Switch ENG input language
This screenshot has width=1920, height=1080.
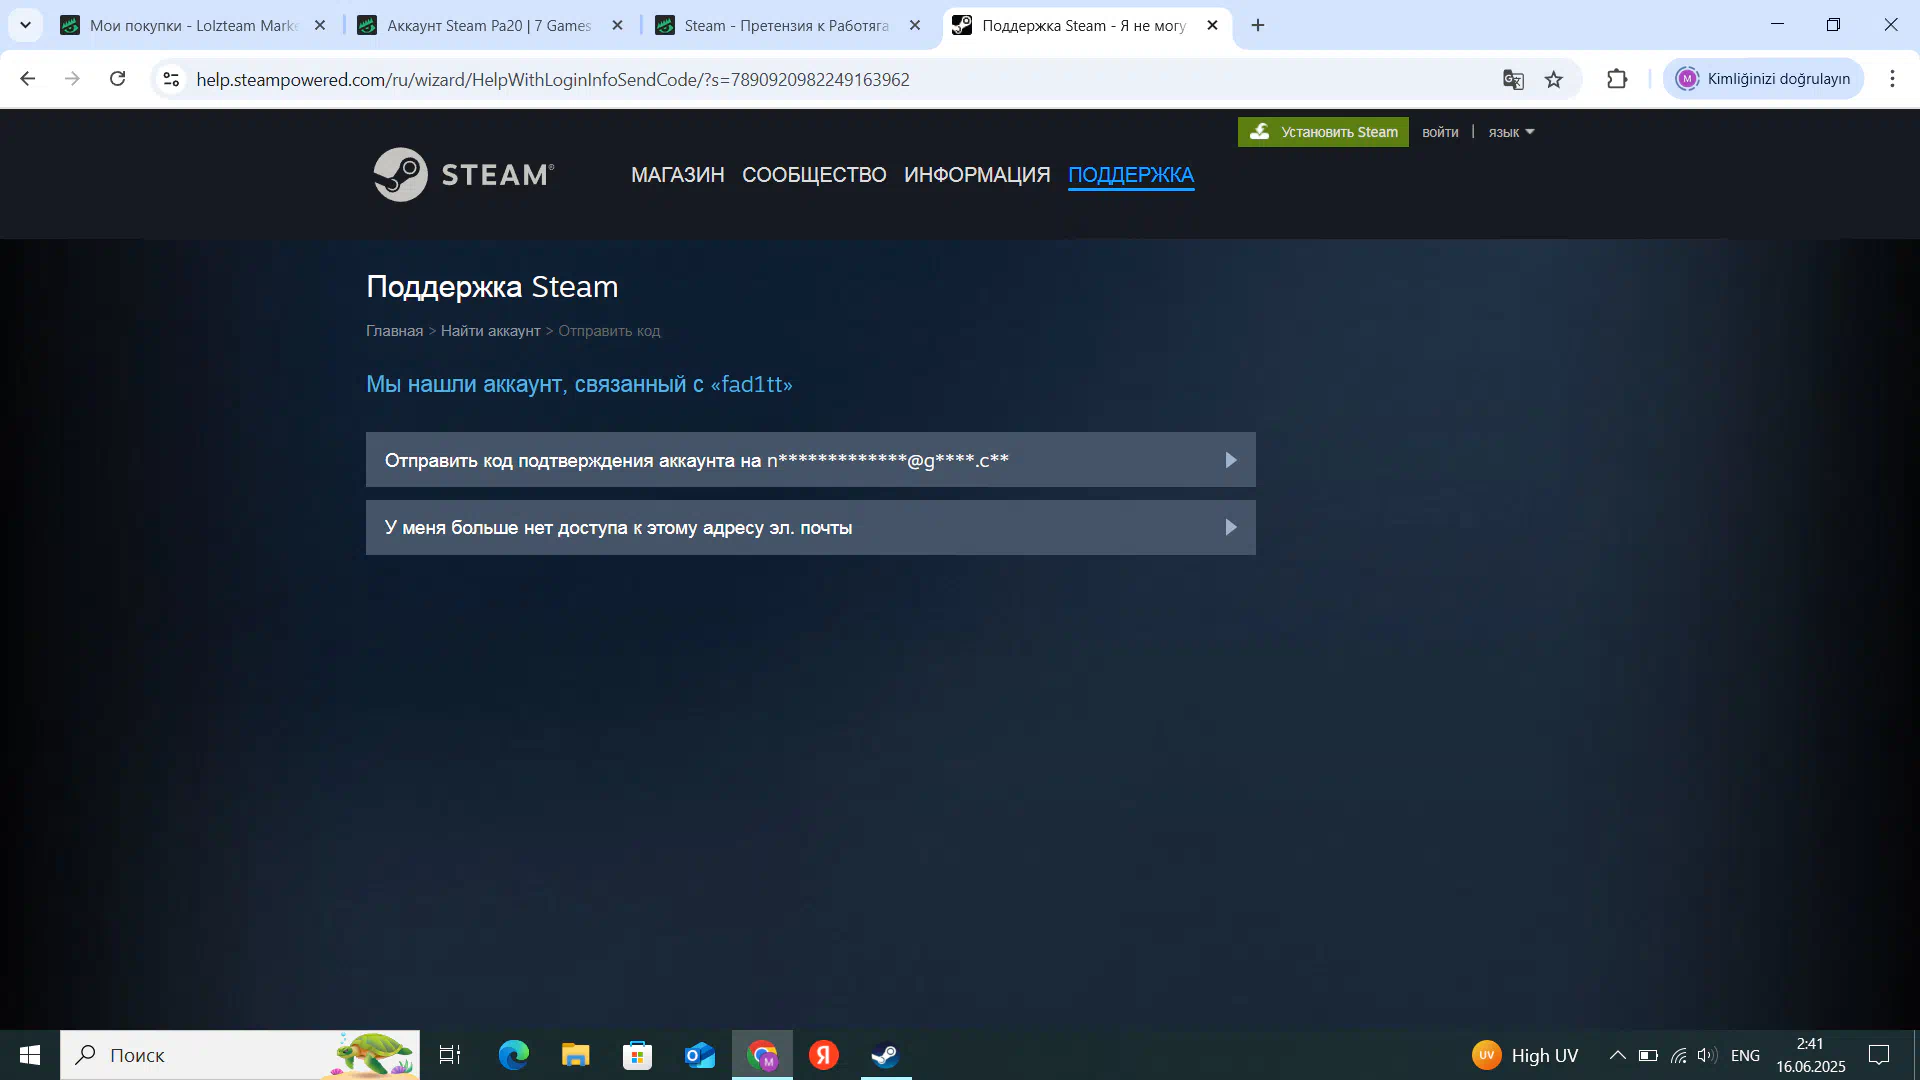coord(1745,1055)
